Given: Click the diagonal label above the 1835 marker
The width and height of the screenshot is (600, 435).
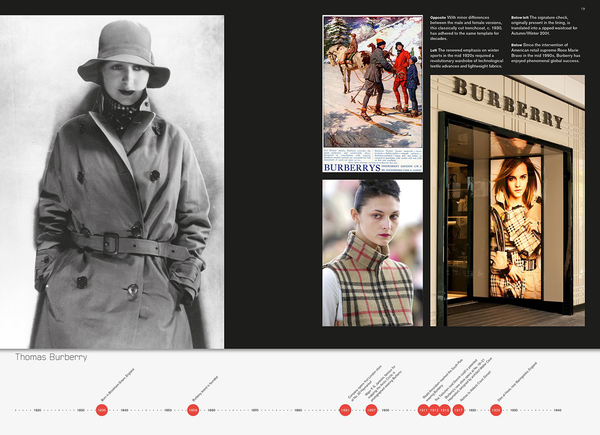Looking at the screenshot, I should tap(117, 385).
